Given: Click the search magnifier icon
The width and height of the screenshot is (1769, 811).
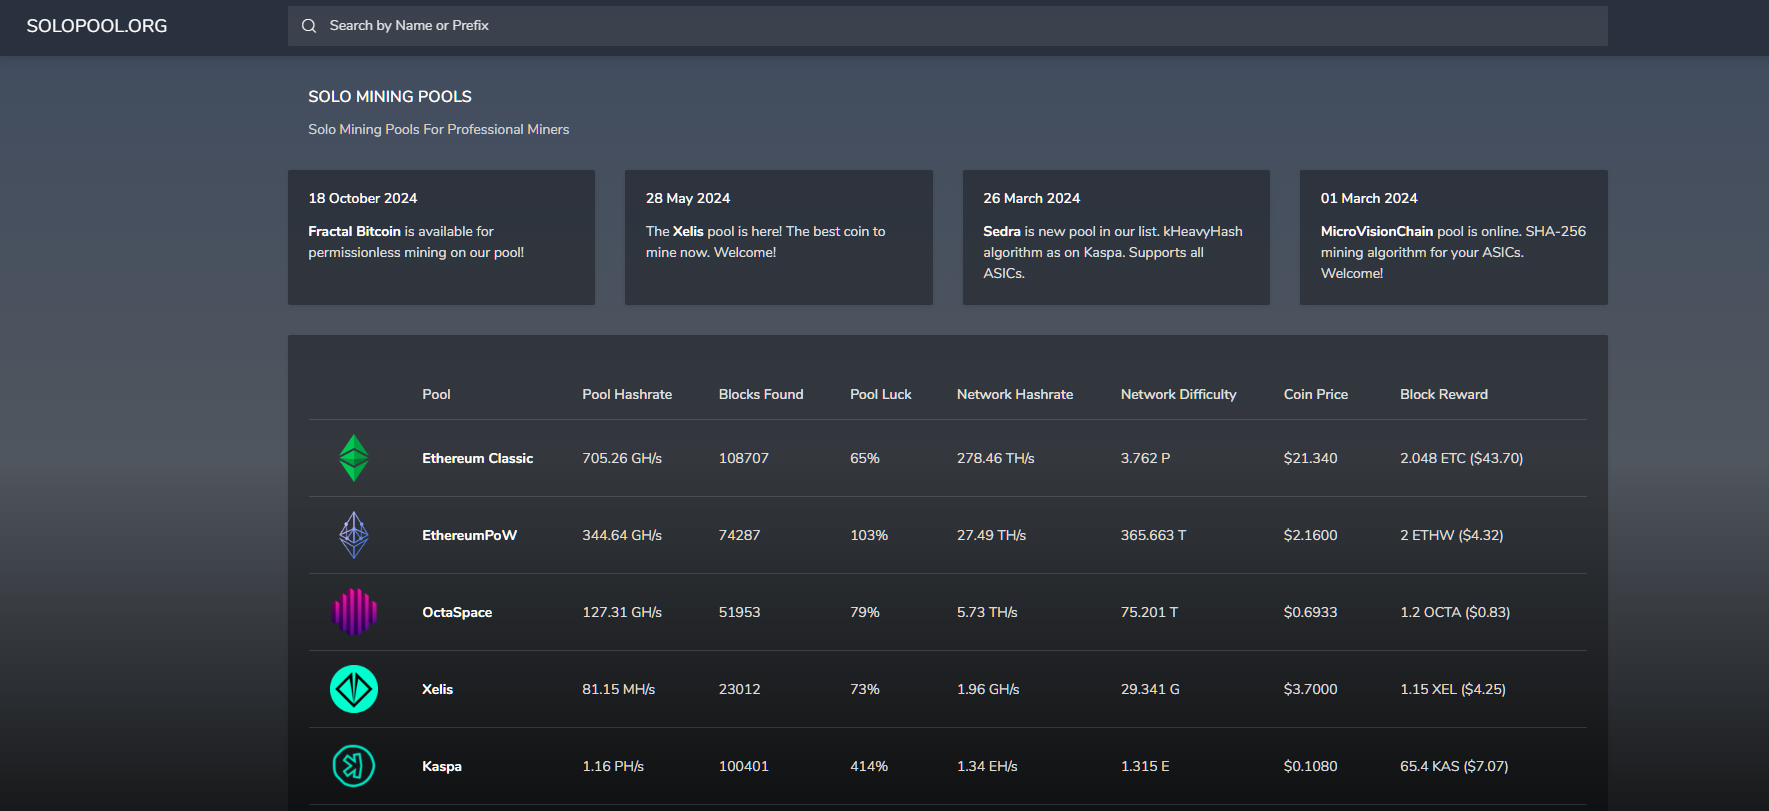Looking at the screenshot, I should click(x=309, y=26).
